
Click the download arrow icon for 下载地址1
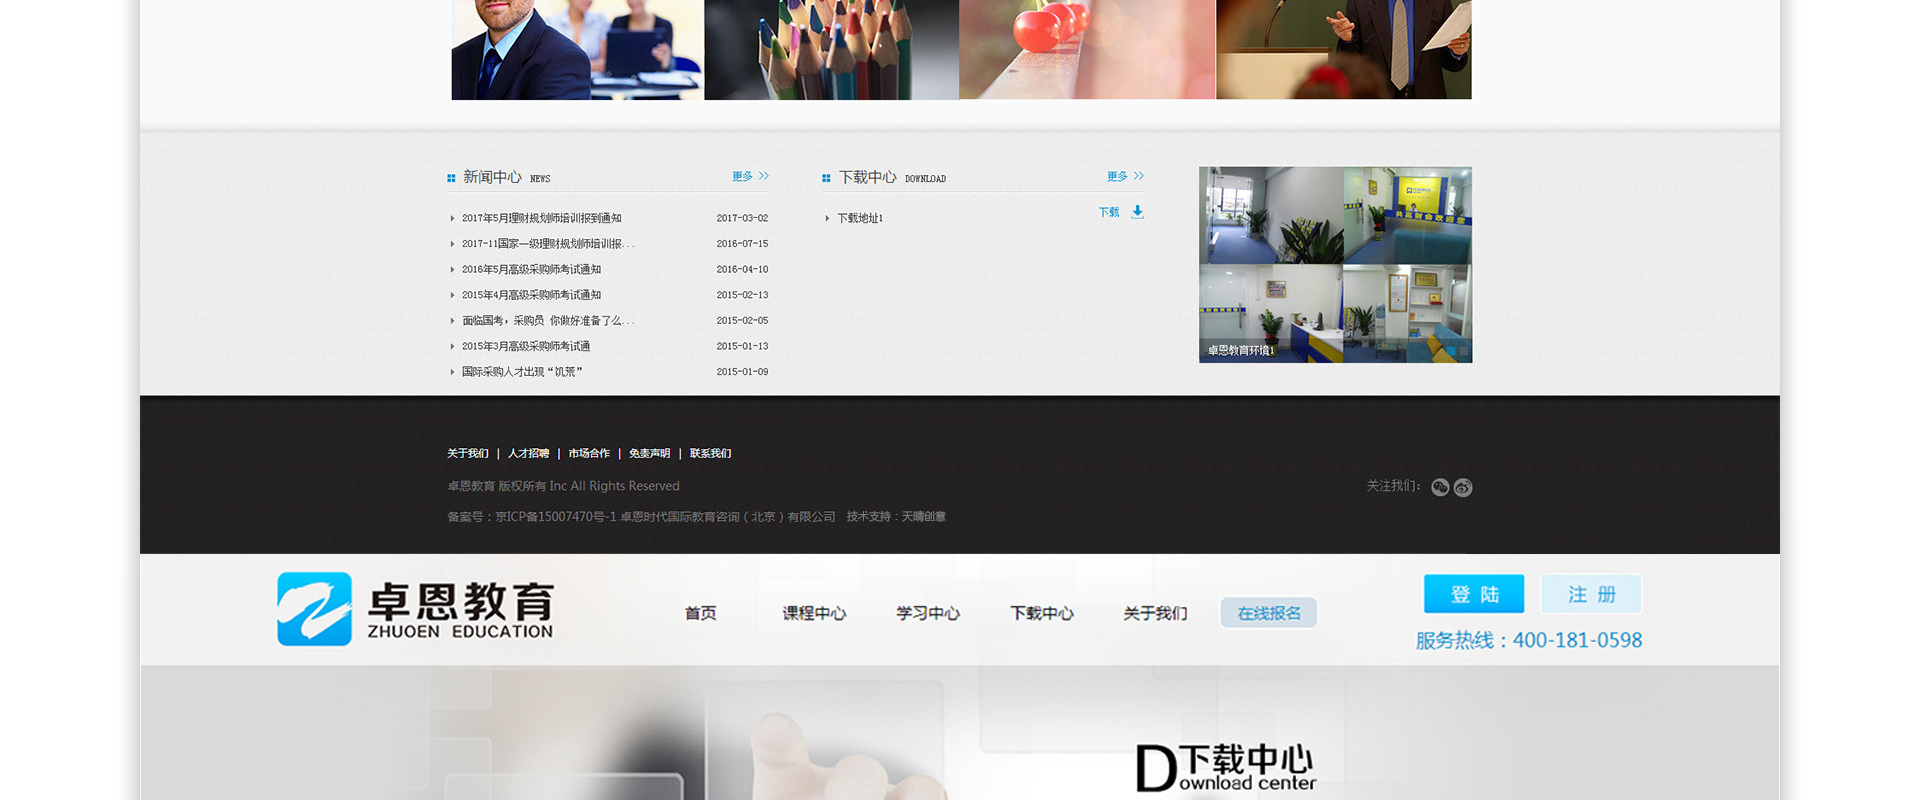pos(1137,212)
